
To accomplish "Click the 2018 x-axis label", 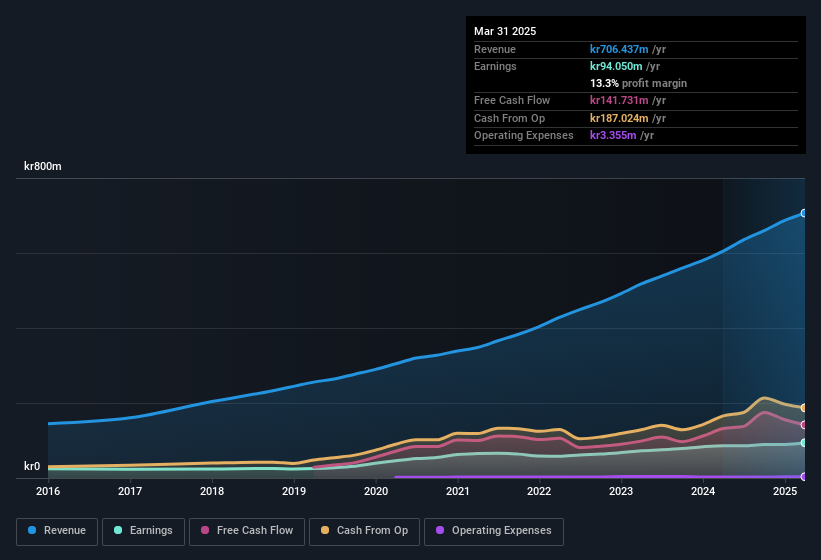I will point(212,491).
